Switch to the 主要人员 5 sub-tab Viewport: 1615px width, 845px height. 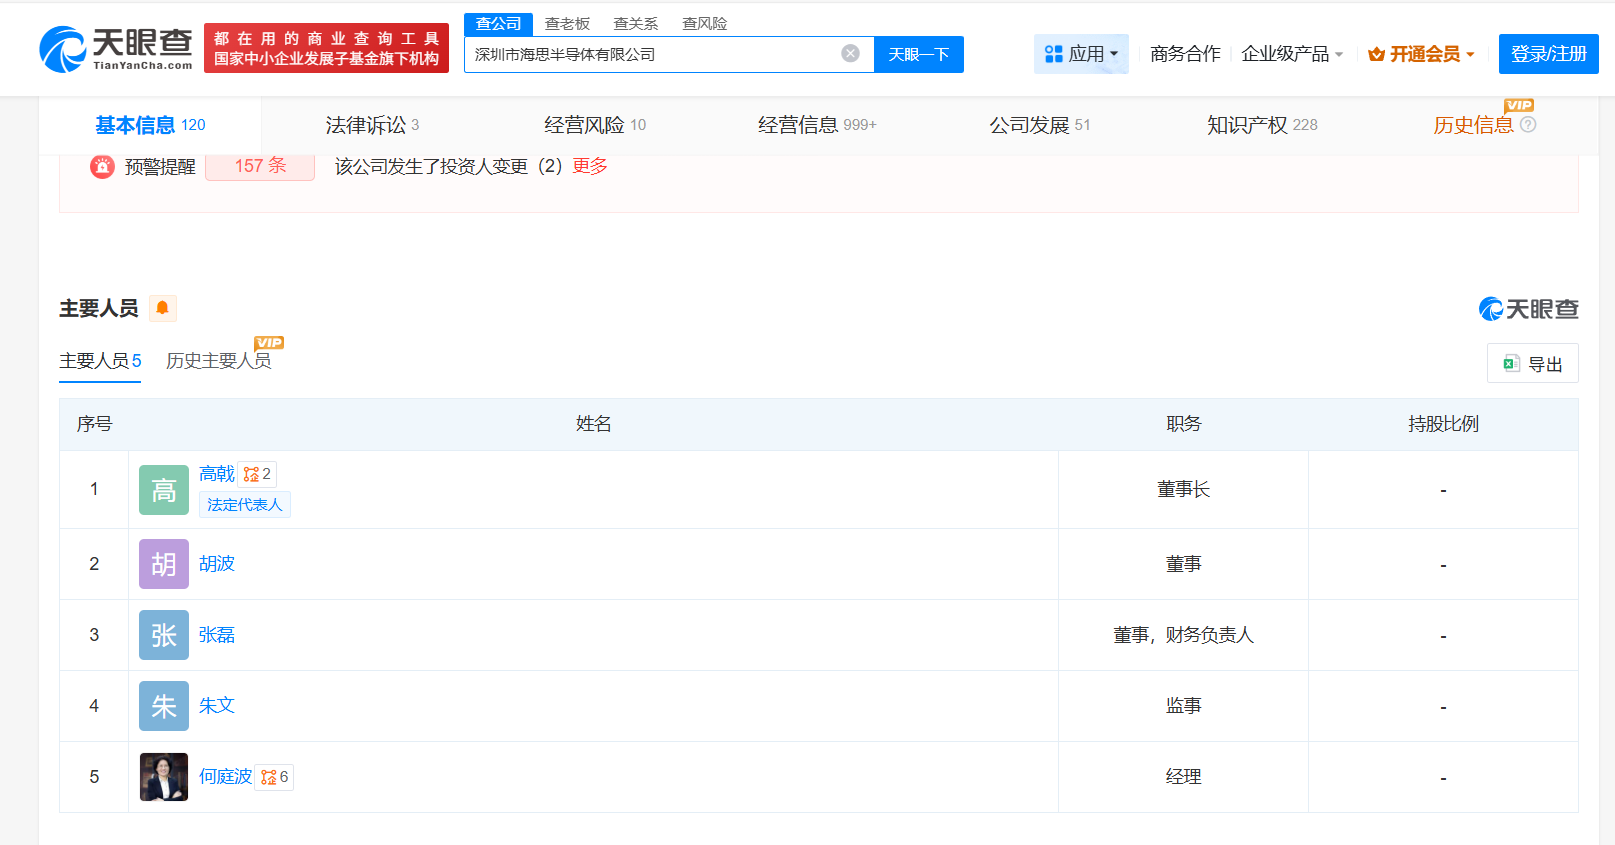pyautogui.click(x=100, y=361)
